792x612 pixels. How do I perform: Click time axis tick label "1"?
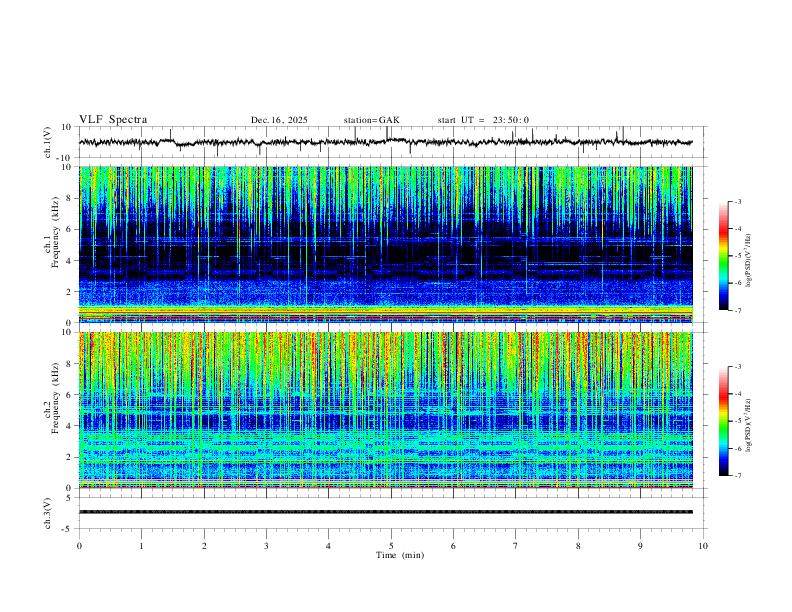(x=141, y=546)
